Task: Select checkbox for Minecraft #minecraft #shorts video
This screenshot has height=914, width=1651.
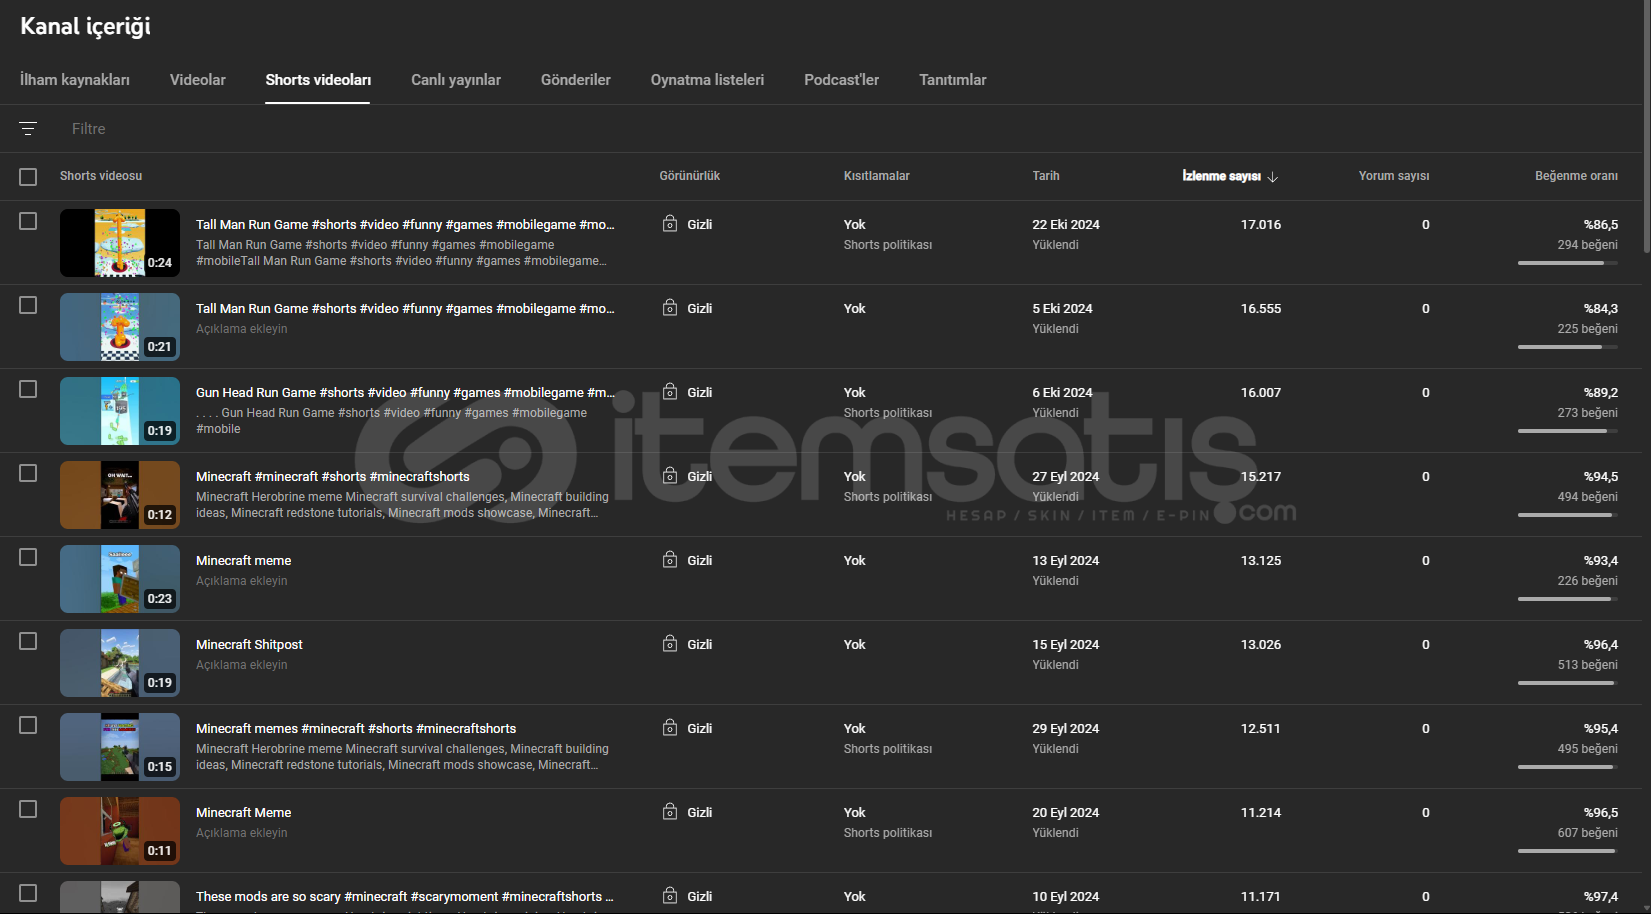Action: click(x=28, y=473)
